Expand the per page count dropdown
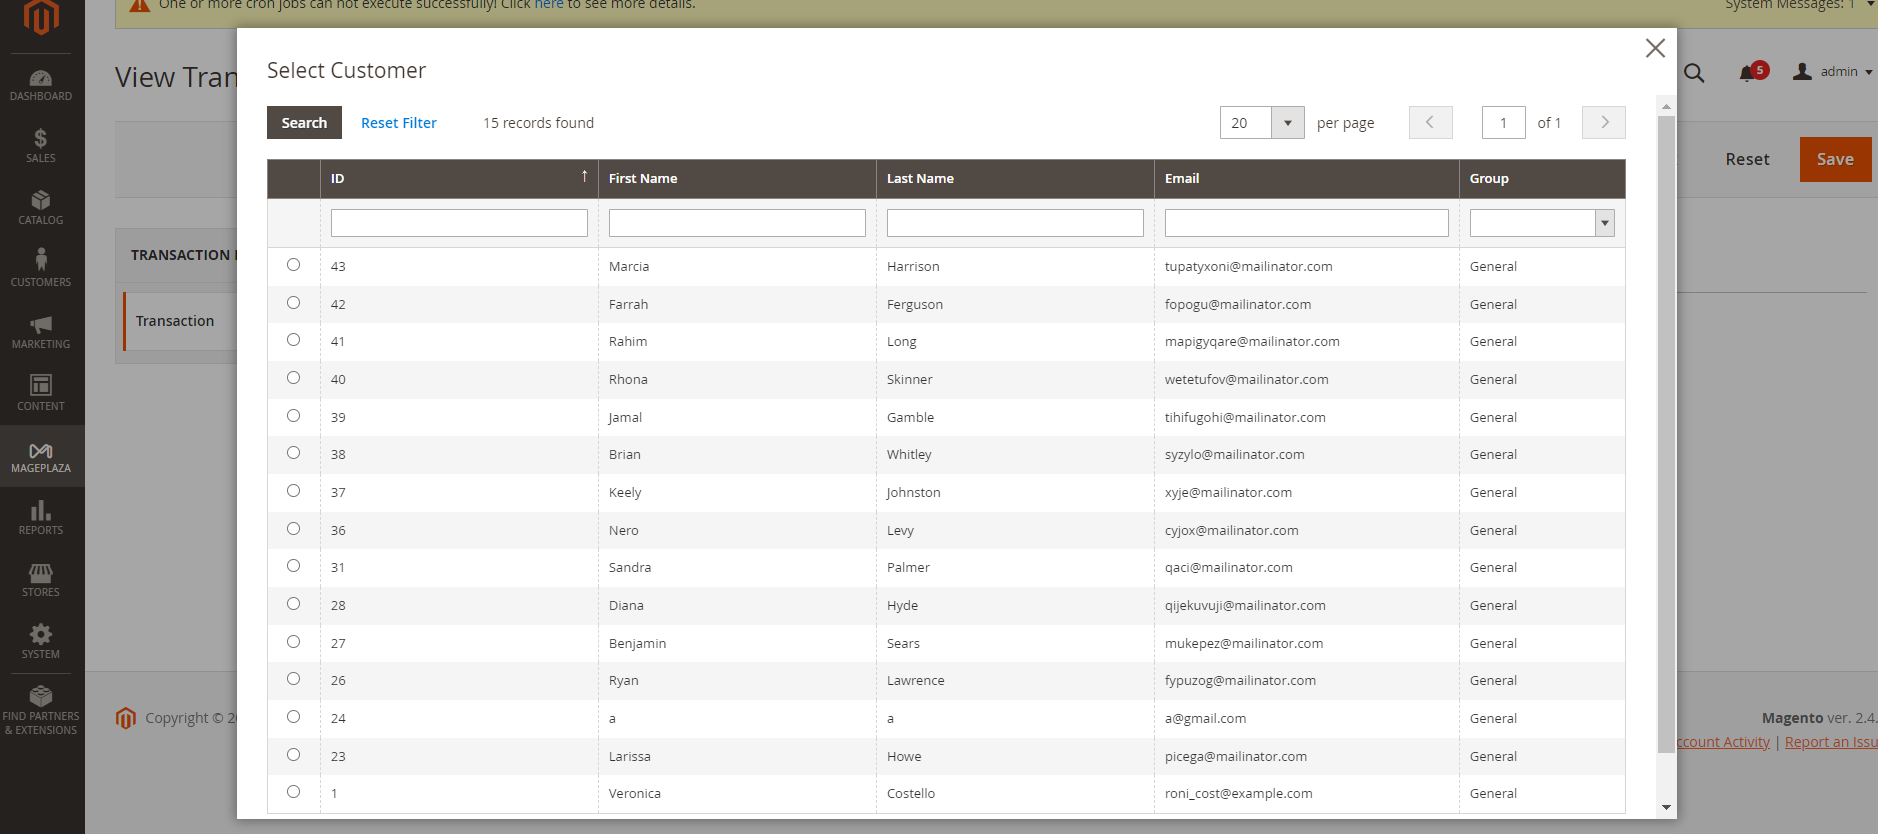 point(1287,123)
